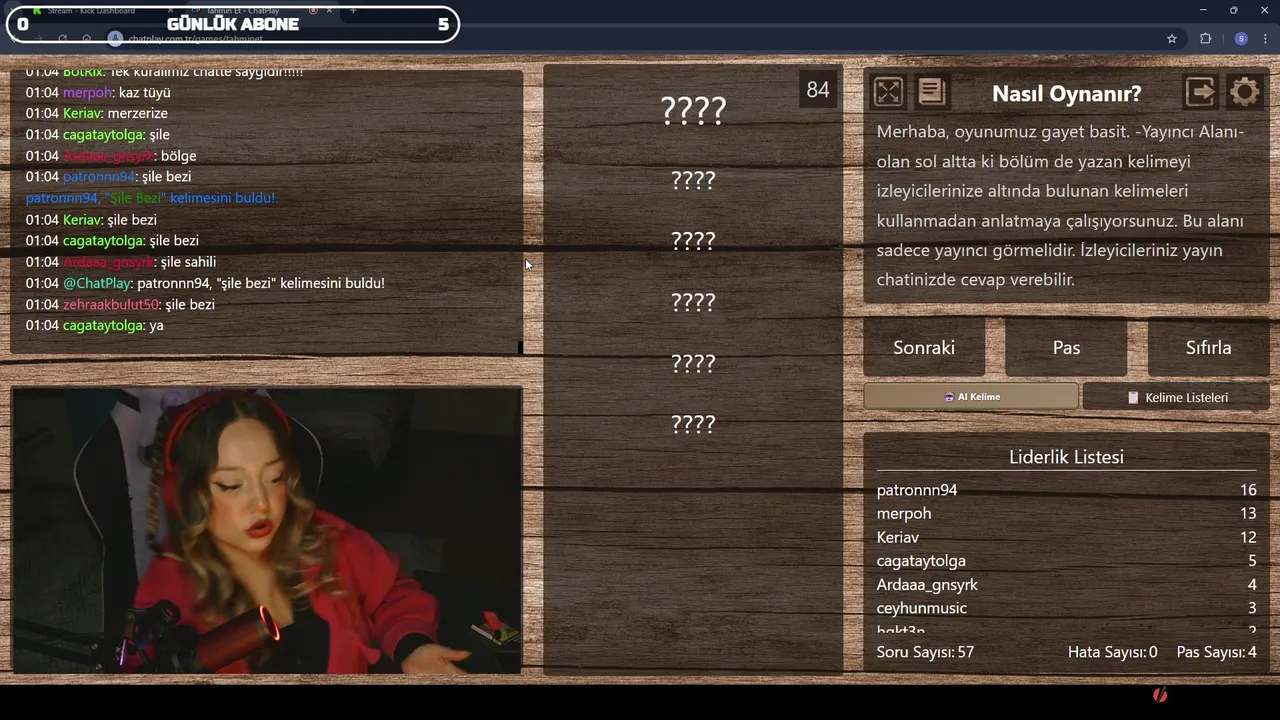Switch to the Kelime Listeleri tab
1280x720 pixels.
click(1176, 397)
